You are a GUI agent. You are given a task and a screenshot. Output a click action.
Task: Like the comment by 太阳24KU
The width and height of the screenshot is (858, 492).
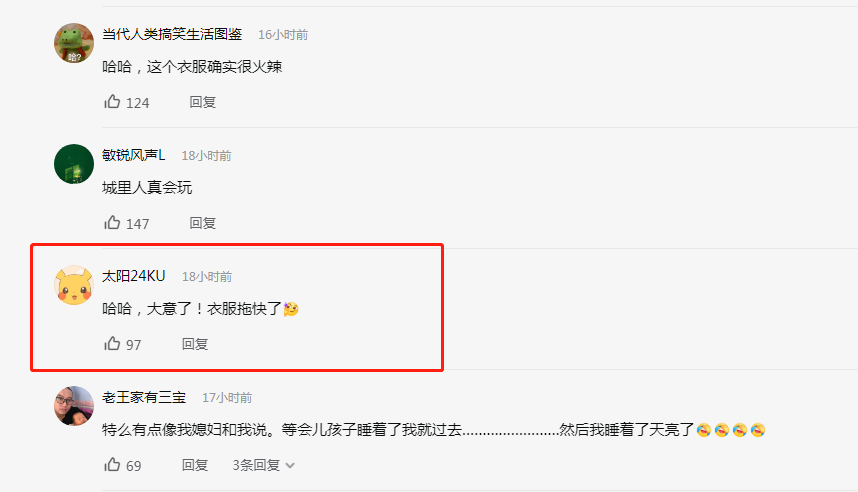(x=112, y=344)
